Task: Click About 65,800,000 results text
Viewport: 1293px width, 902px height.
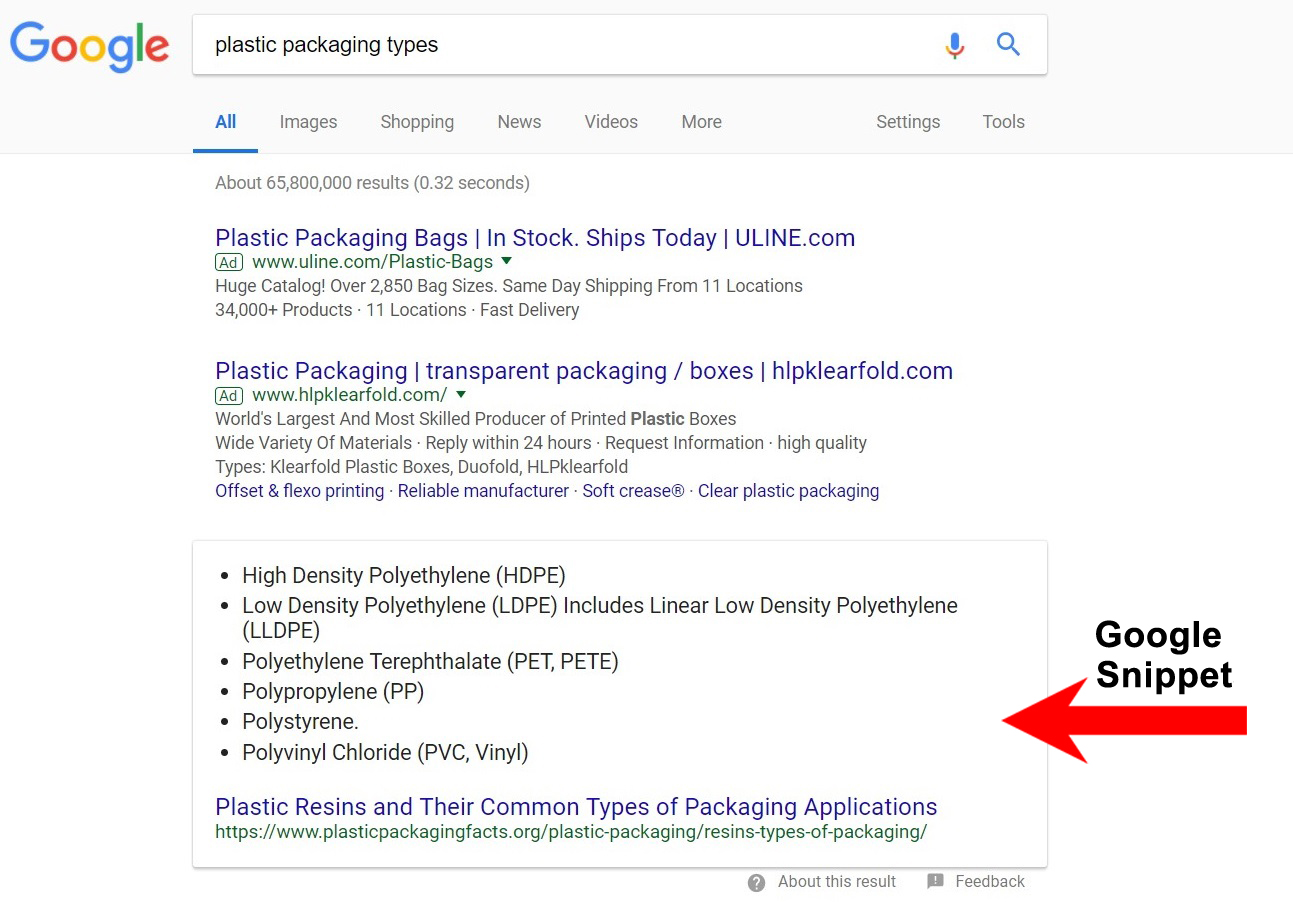Action: click(372, 183)
